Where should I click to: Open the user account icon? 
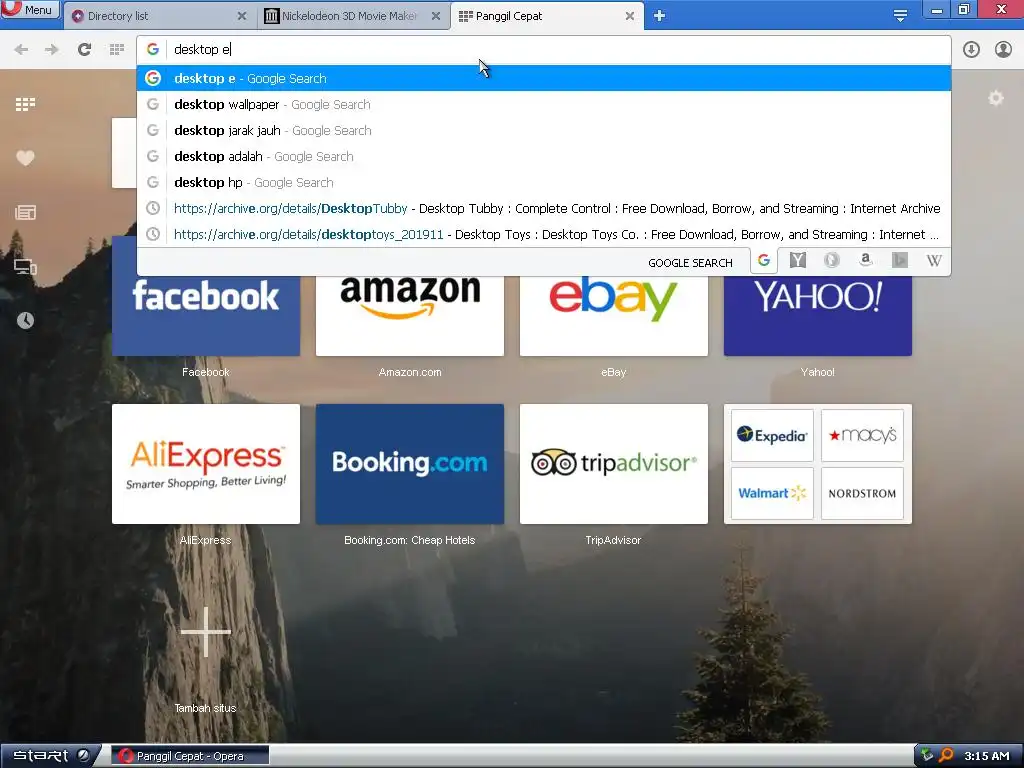[x=1003, y=50]
